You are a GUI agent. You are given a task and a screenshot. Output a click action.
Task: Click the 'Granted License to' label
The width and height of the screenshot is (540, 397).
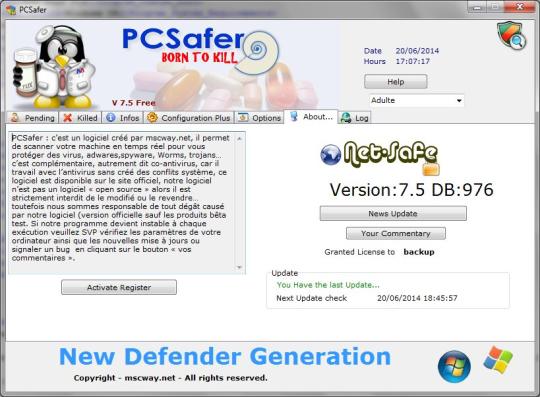tap(360, 252)
